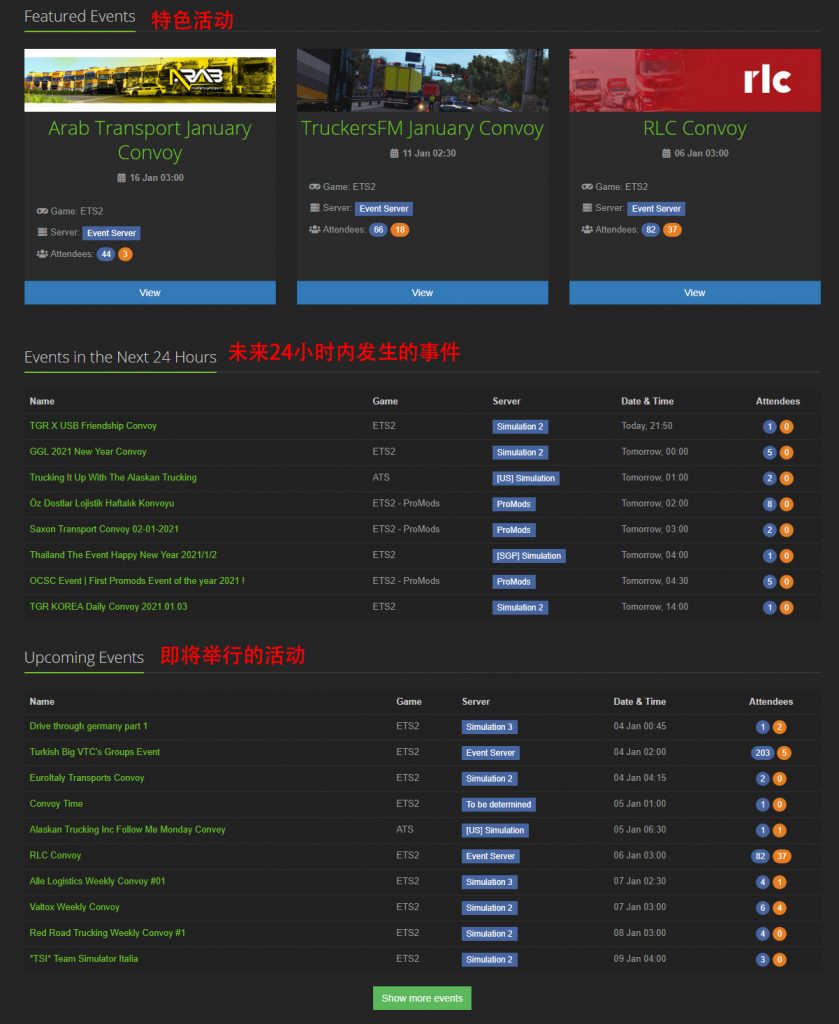Open the TSI Team Simulator Italia event
The width and height of the screenshot is (839, 1024).
pyautogui.click(x=84, y=959)
